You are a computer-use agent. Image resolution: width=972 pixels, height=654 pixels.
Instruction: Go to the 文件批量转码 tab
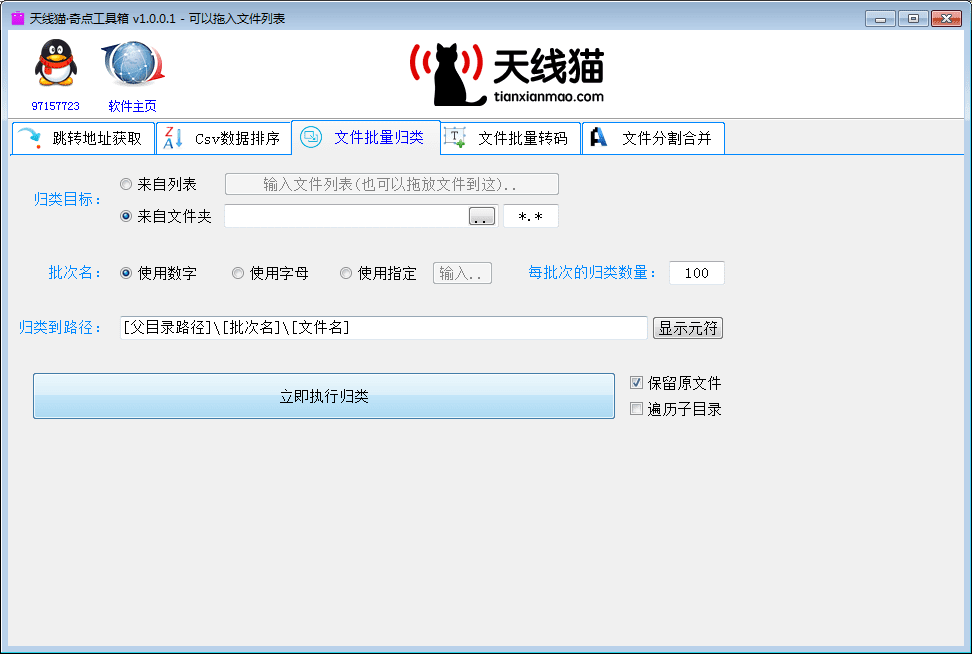511,138
